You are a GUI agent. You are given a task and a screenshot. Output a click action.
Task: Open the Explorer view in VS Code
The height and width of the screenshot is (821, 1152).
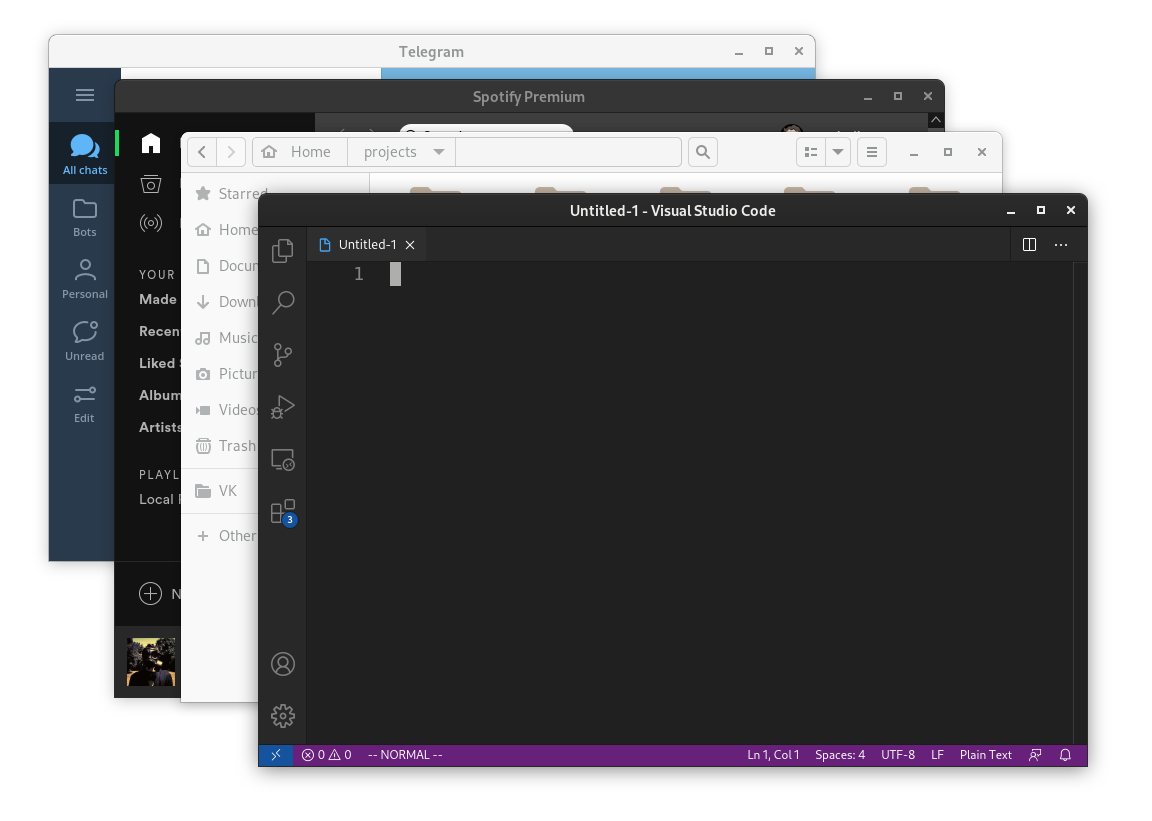pyautogui.click(x=283, y=251)
